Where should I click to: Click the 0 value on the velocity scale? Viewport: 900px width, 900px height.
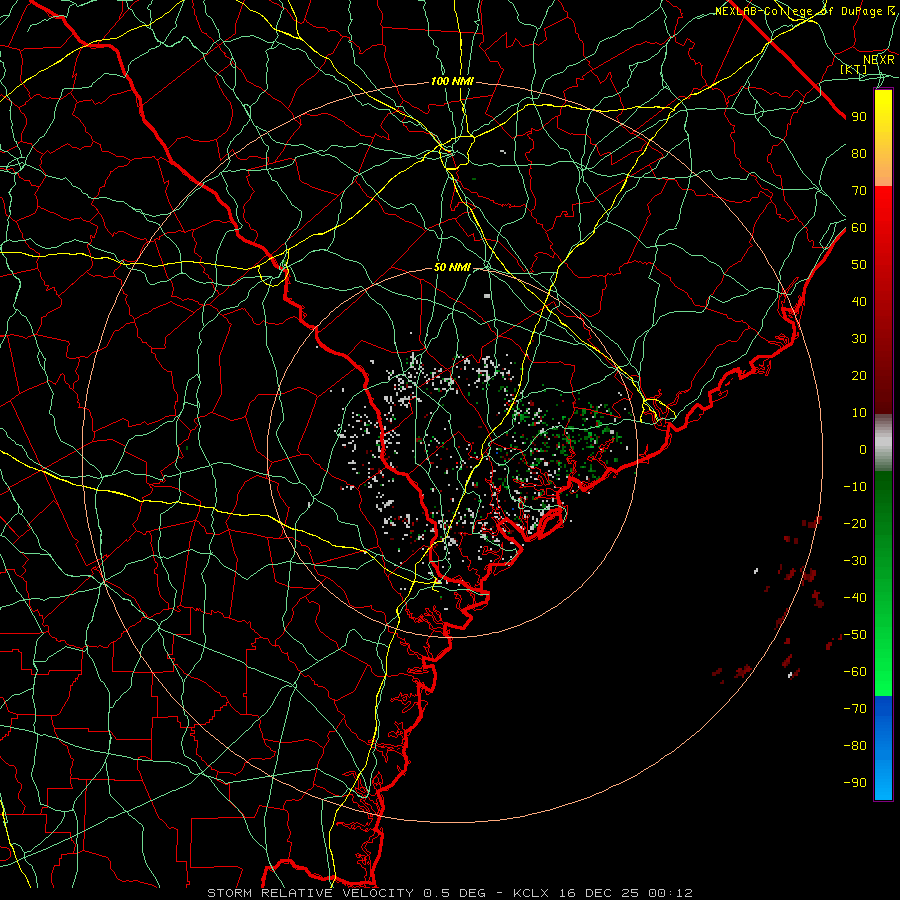tap(863, 449)
